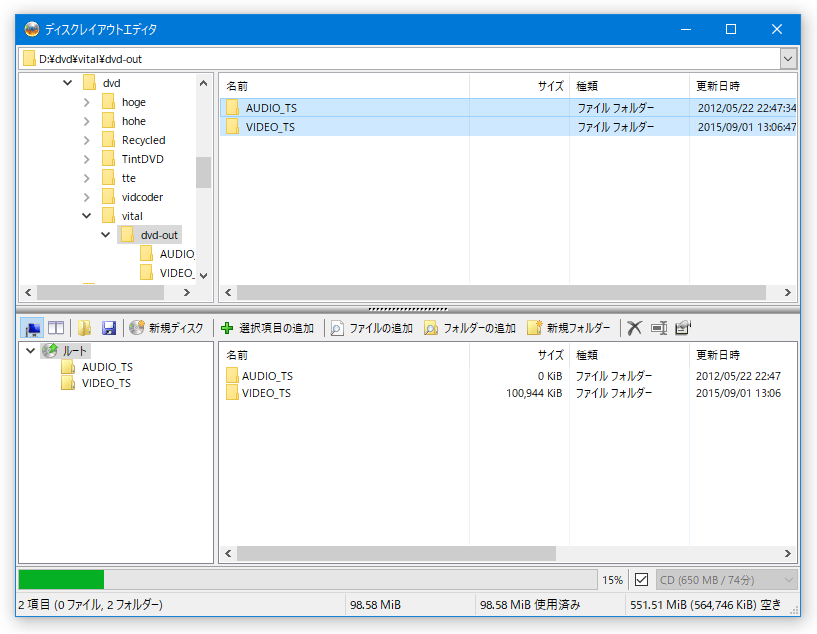Click the open layout folder icon

(x=84, y=328)
